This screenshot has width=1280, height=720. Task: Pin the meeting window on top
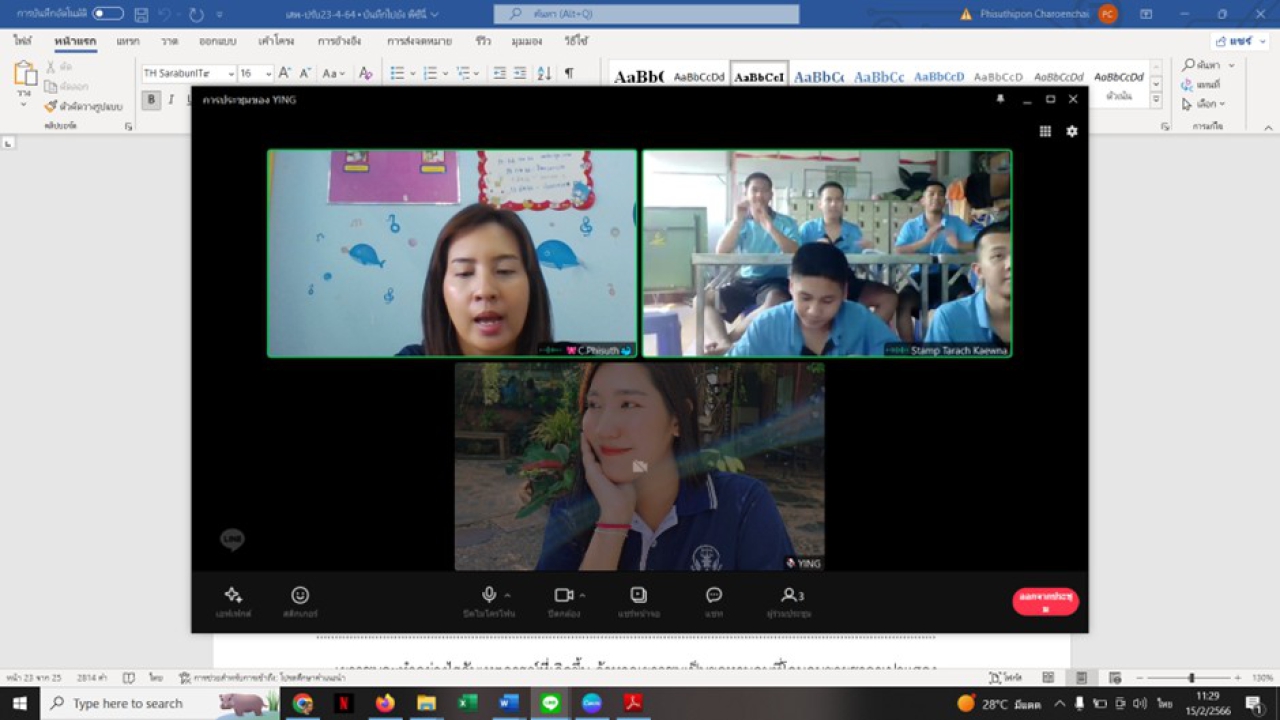pyautogui.click(x=1000, y=99)
